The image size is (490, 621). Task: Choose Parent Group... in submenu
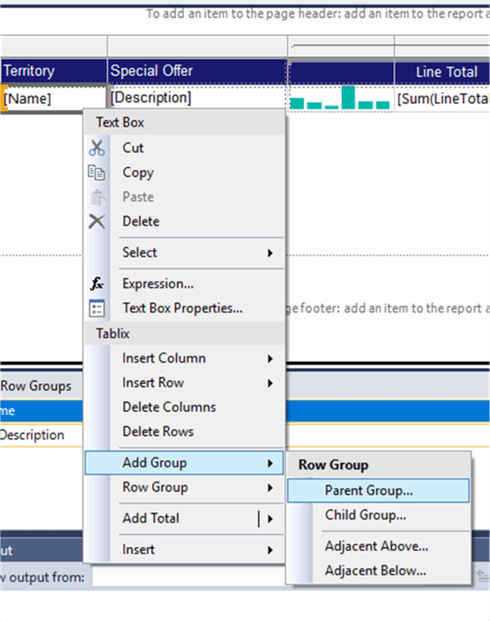[x=378, y=491]
